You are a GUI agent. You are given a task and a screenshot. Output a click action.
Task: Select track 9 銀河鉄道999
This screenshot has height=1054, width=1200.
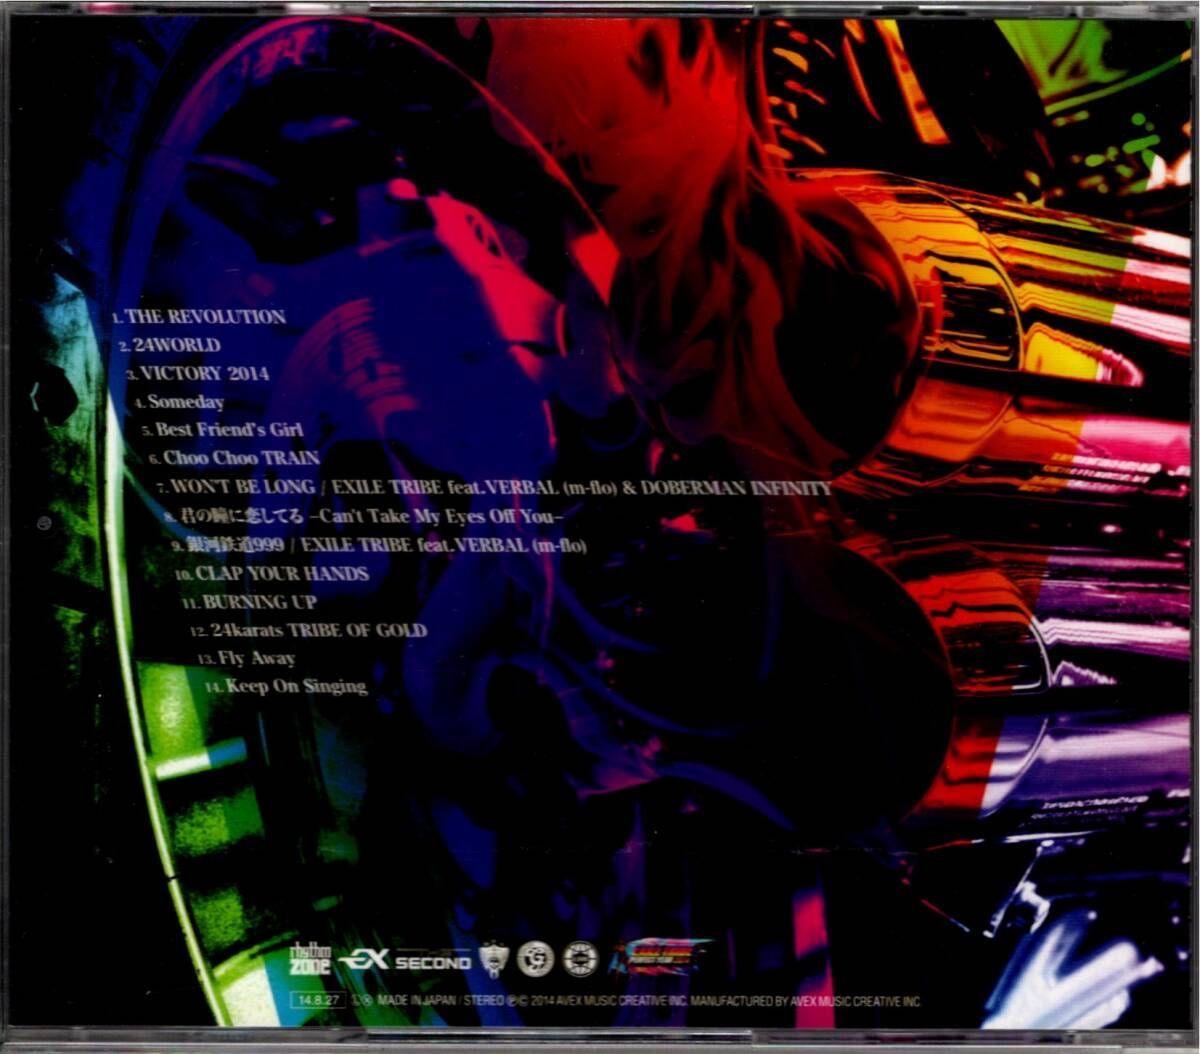tap(379, 546)
